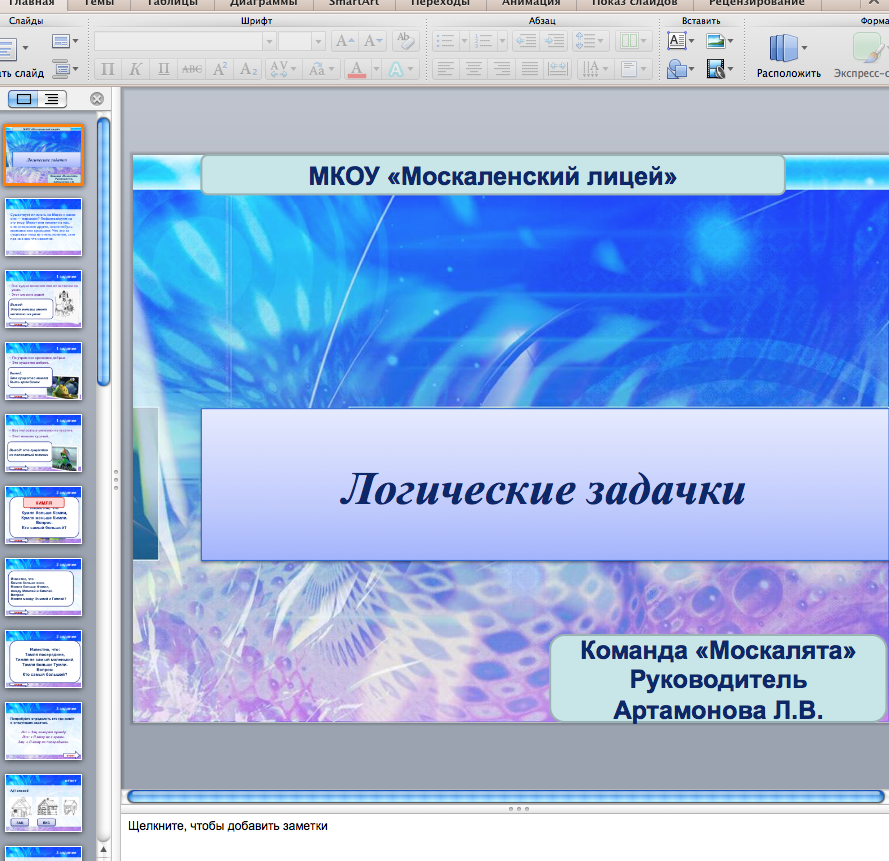Open the character spacing AV tool

click(283, 69)
